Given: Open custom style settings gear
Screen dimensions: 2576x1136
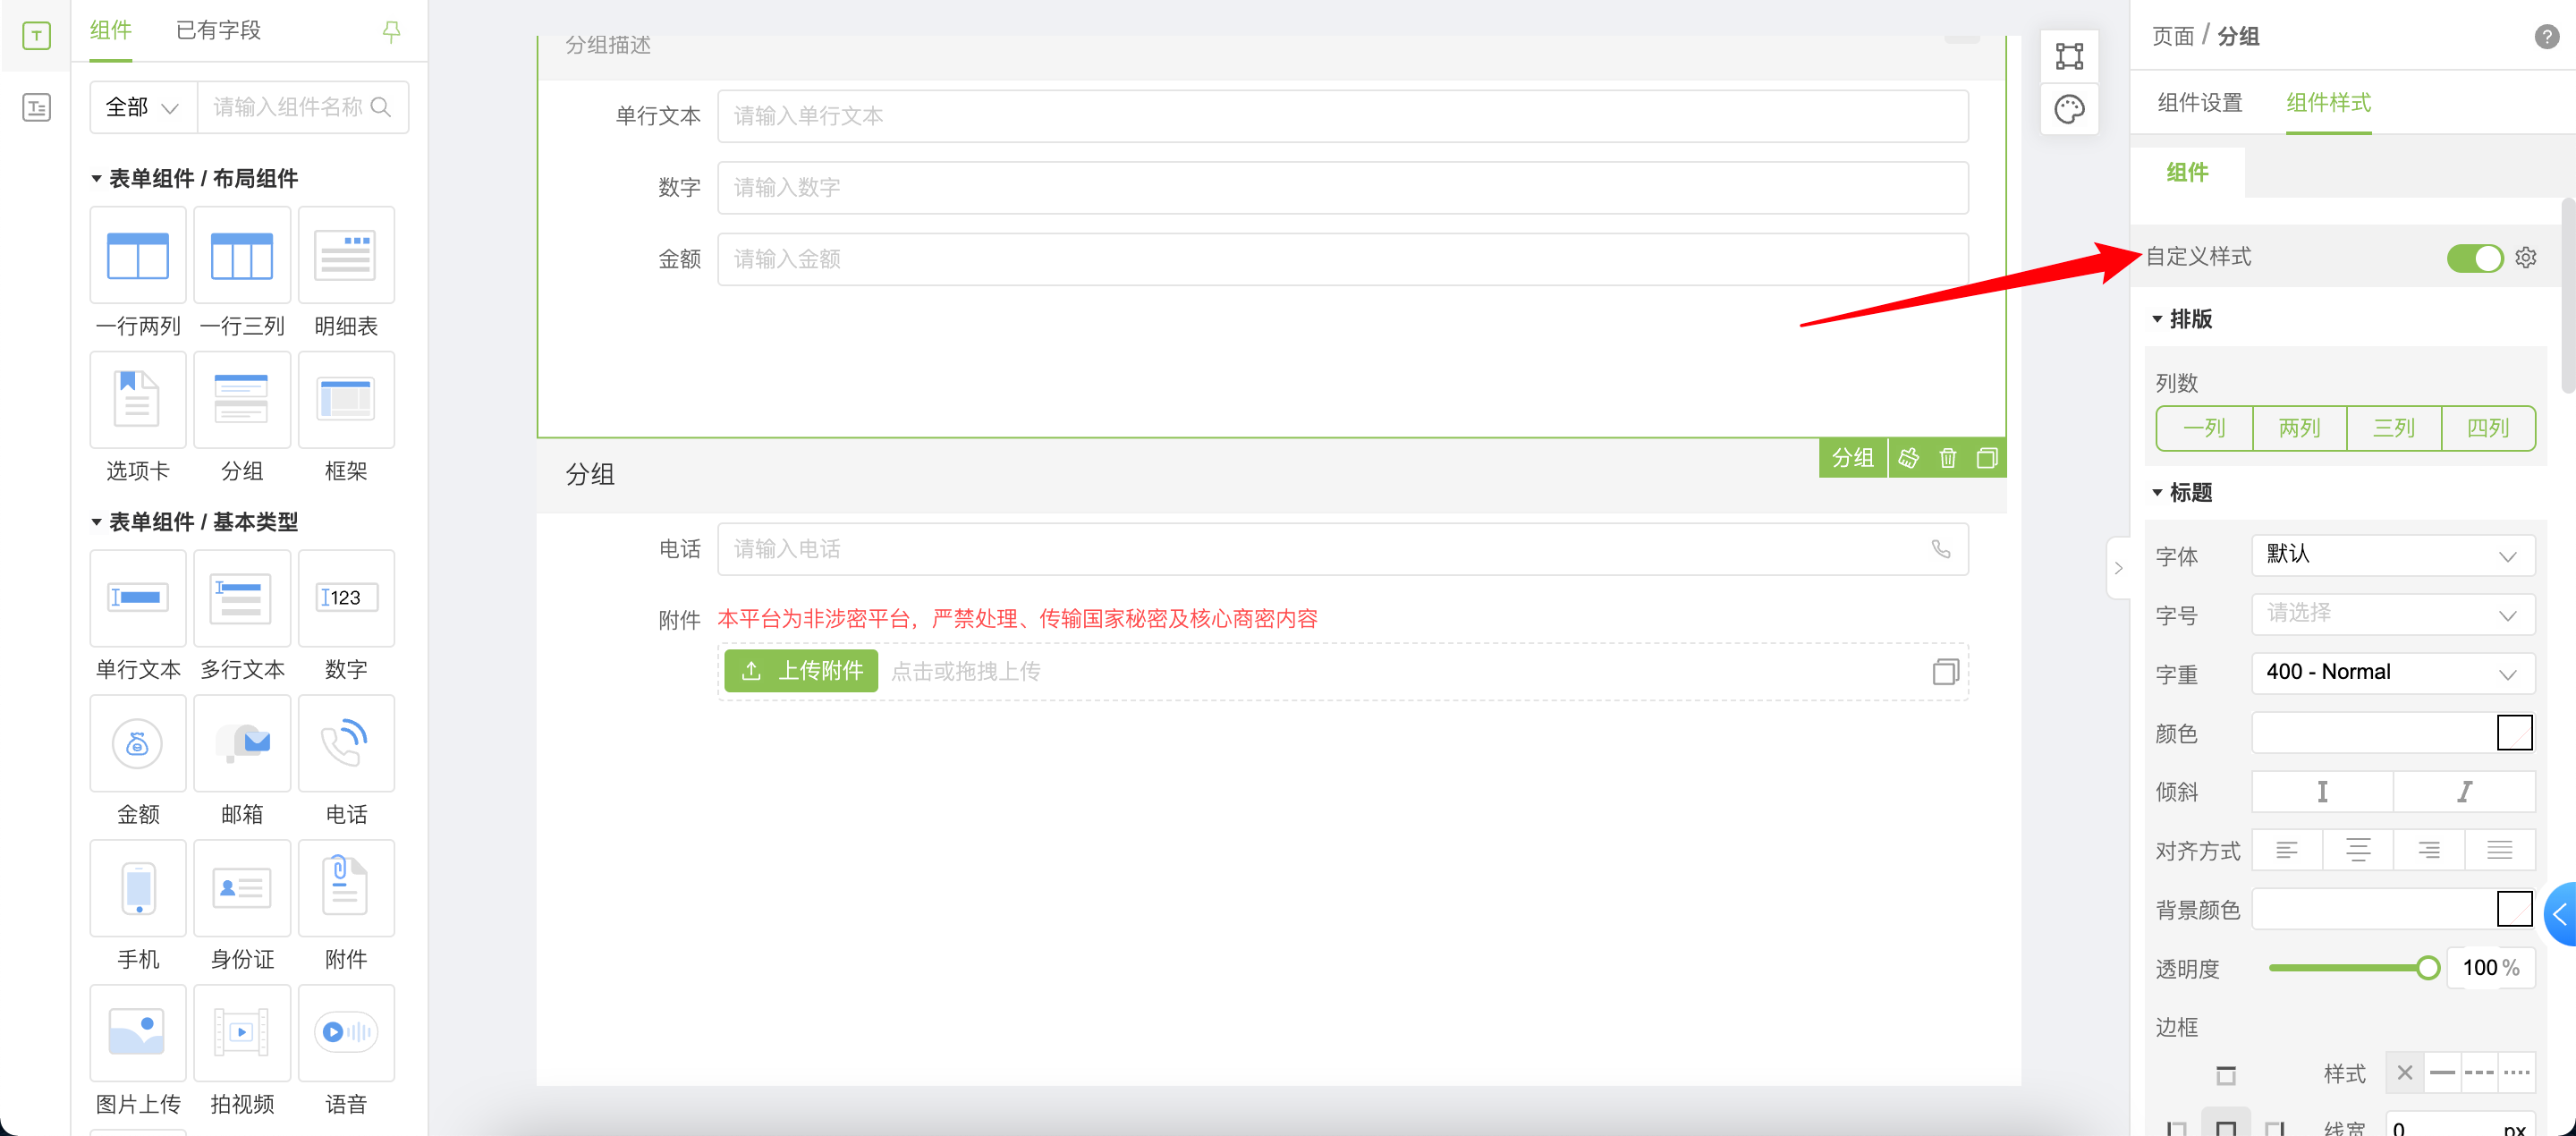Looking at the screenshot, I should pyautogui.click(x=2525, y=257).
